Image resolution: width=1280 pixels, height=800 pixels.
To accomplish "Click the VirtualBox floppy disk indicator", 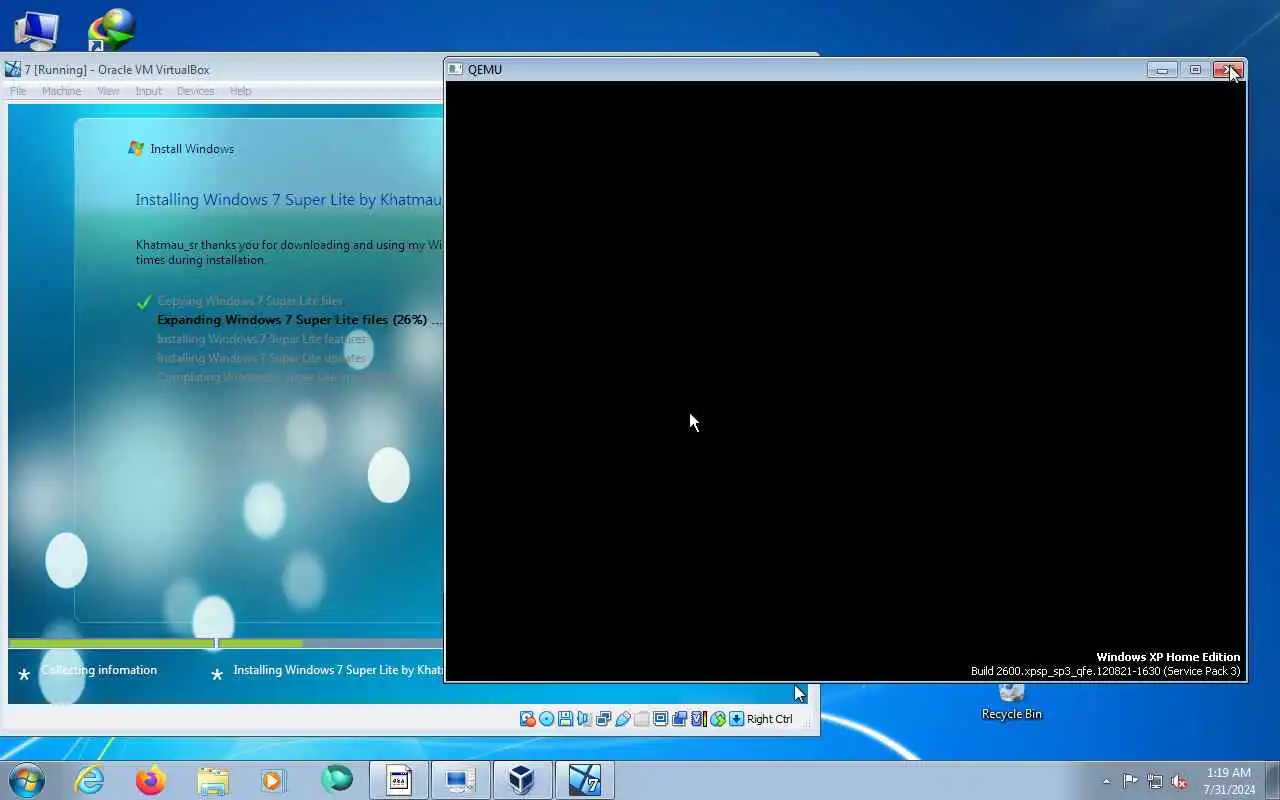I will (566, 719).
